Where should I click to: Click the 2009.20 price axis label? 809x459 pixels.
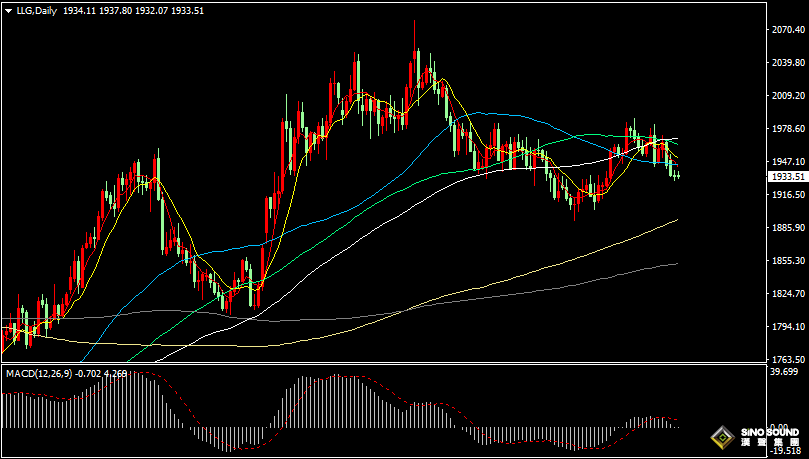pyautogui.click(x=787, y=96)
